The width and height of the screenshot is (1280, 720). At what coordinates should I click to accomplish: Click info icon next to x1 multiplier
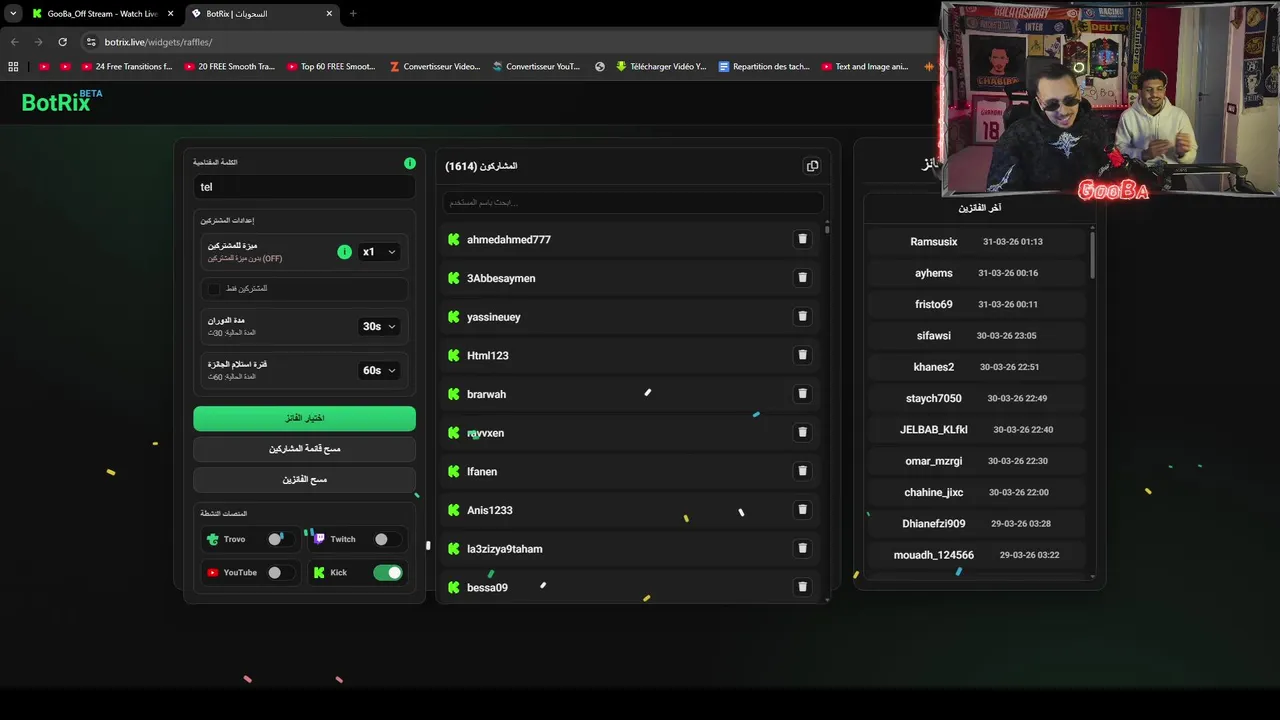point(344,252)
